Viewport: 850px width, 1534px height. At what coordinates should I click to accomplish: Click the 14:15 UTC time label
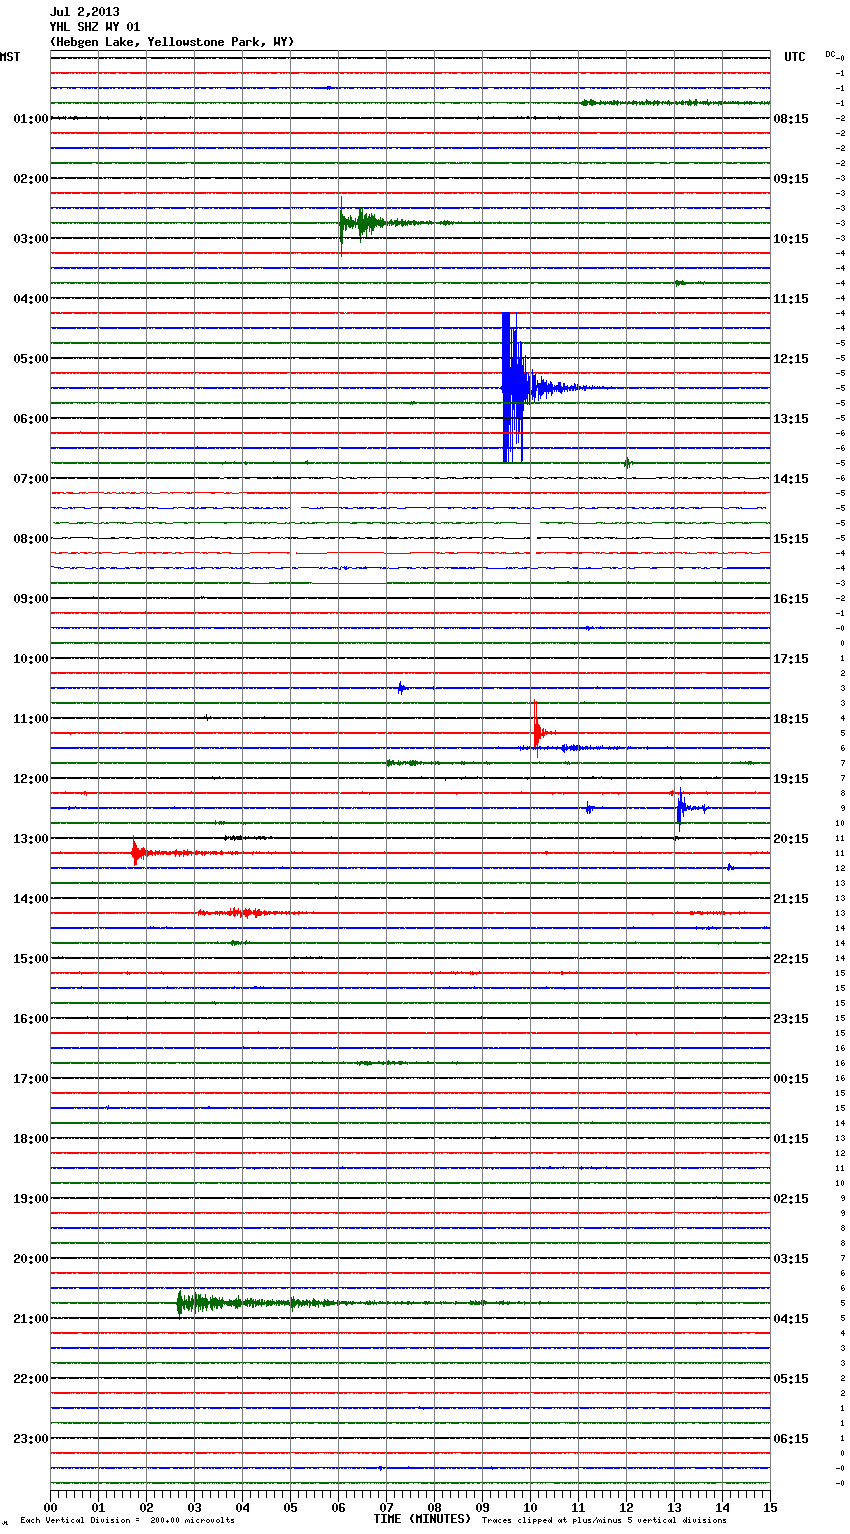coord(791,478)
